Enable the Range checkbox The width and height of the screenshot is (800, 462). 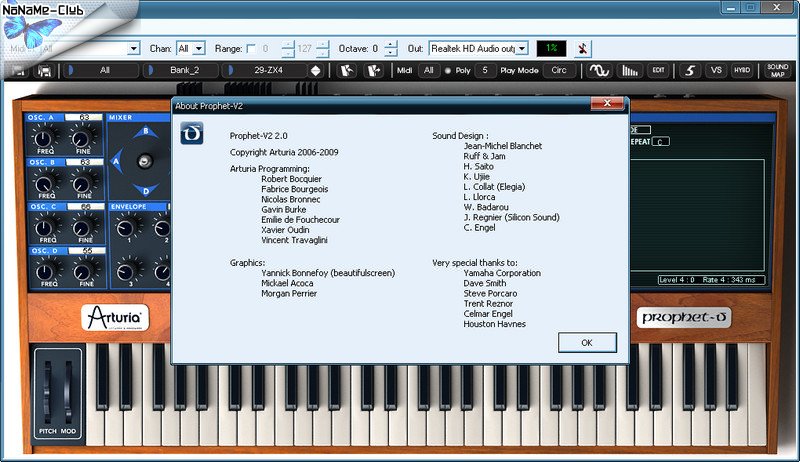click(251, 48)
